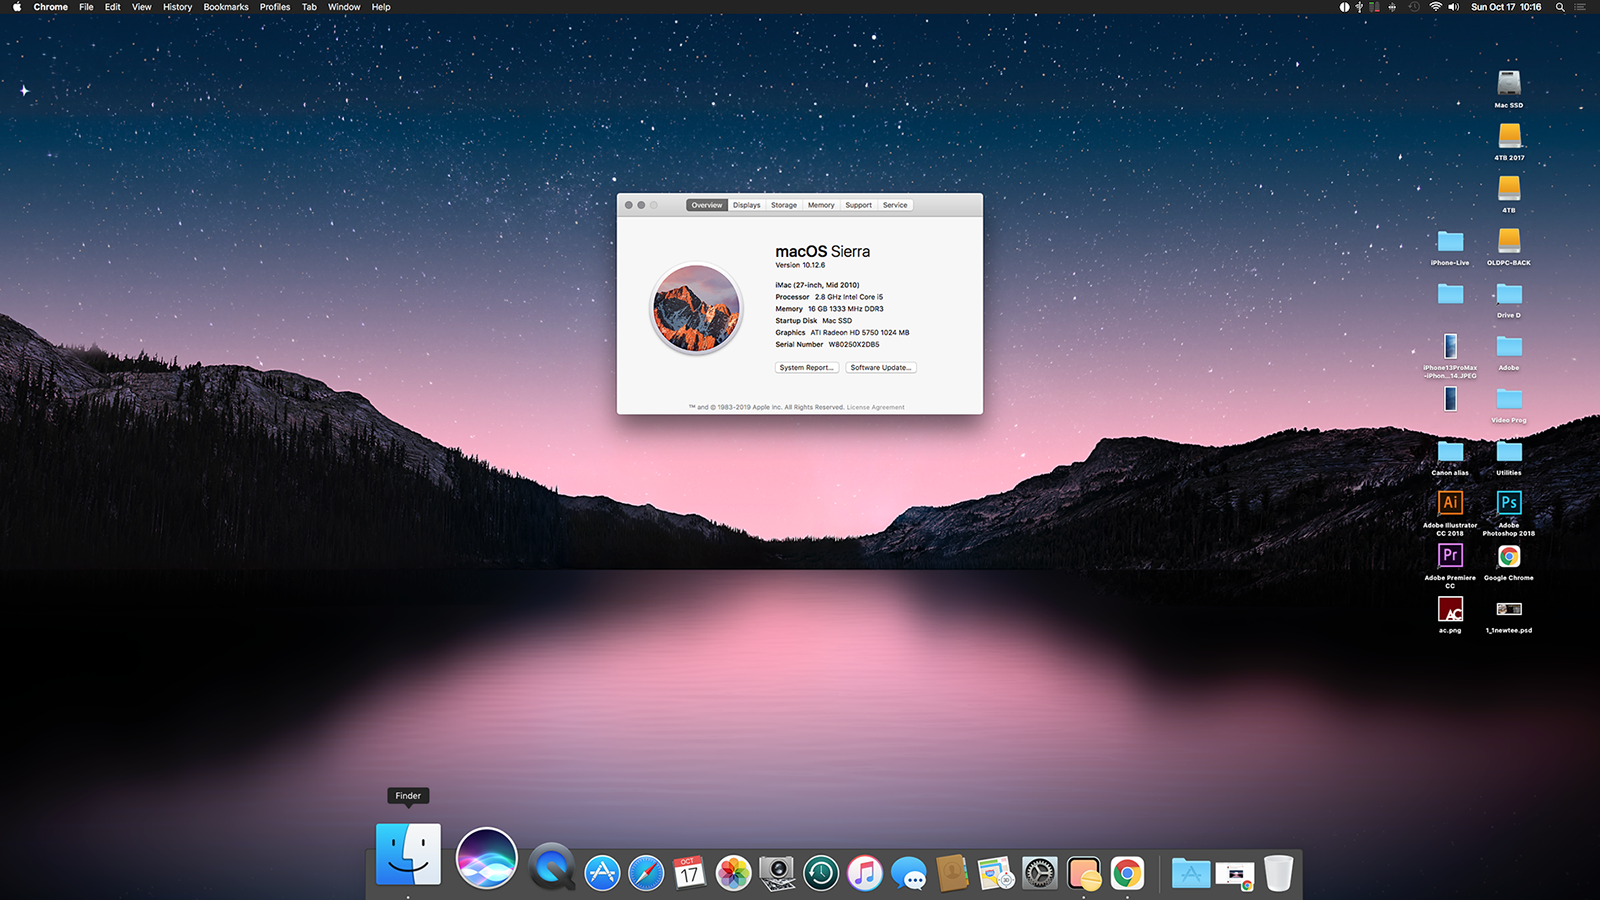Open the Profiles menu
This screenshot has width=1600, height=900.
275,7
